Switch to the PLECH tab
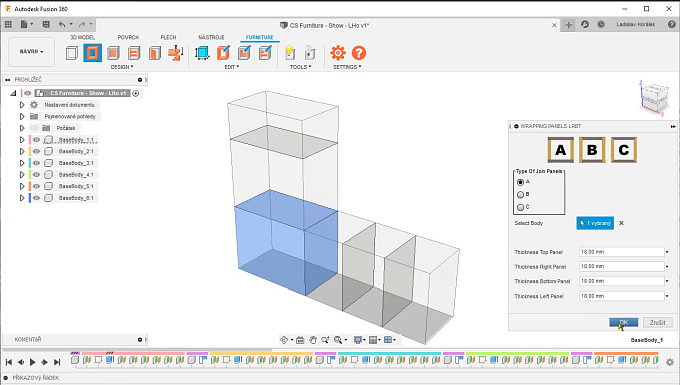The height and width of the screenshot is (385, 680). pos(168,37)
